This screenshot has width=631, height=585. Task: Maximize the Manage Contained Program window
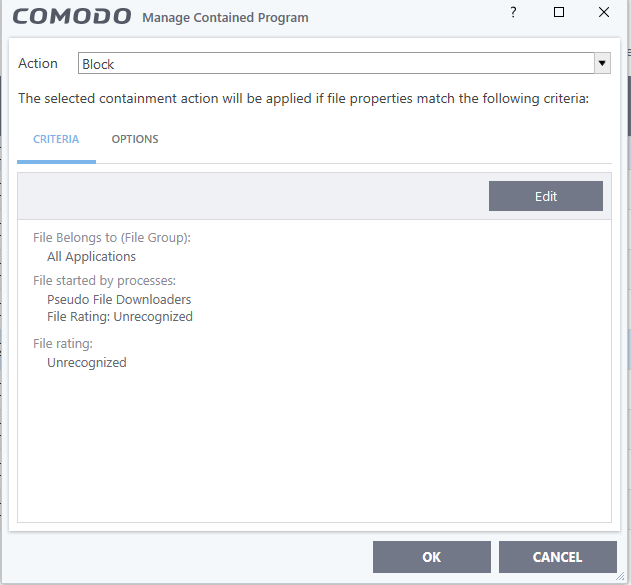559,13
